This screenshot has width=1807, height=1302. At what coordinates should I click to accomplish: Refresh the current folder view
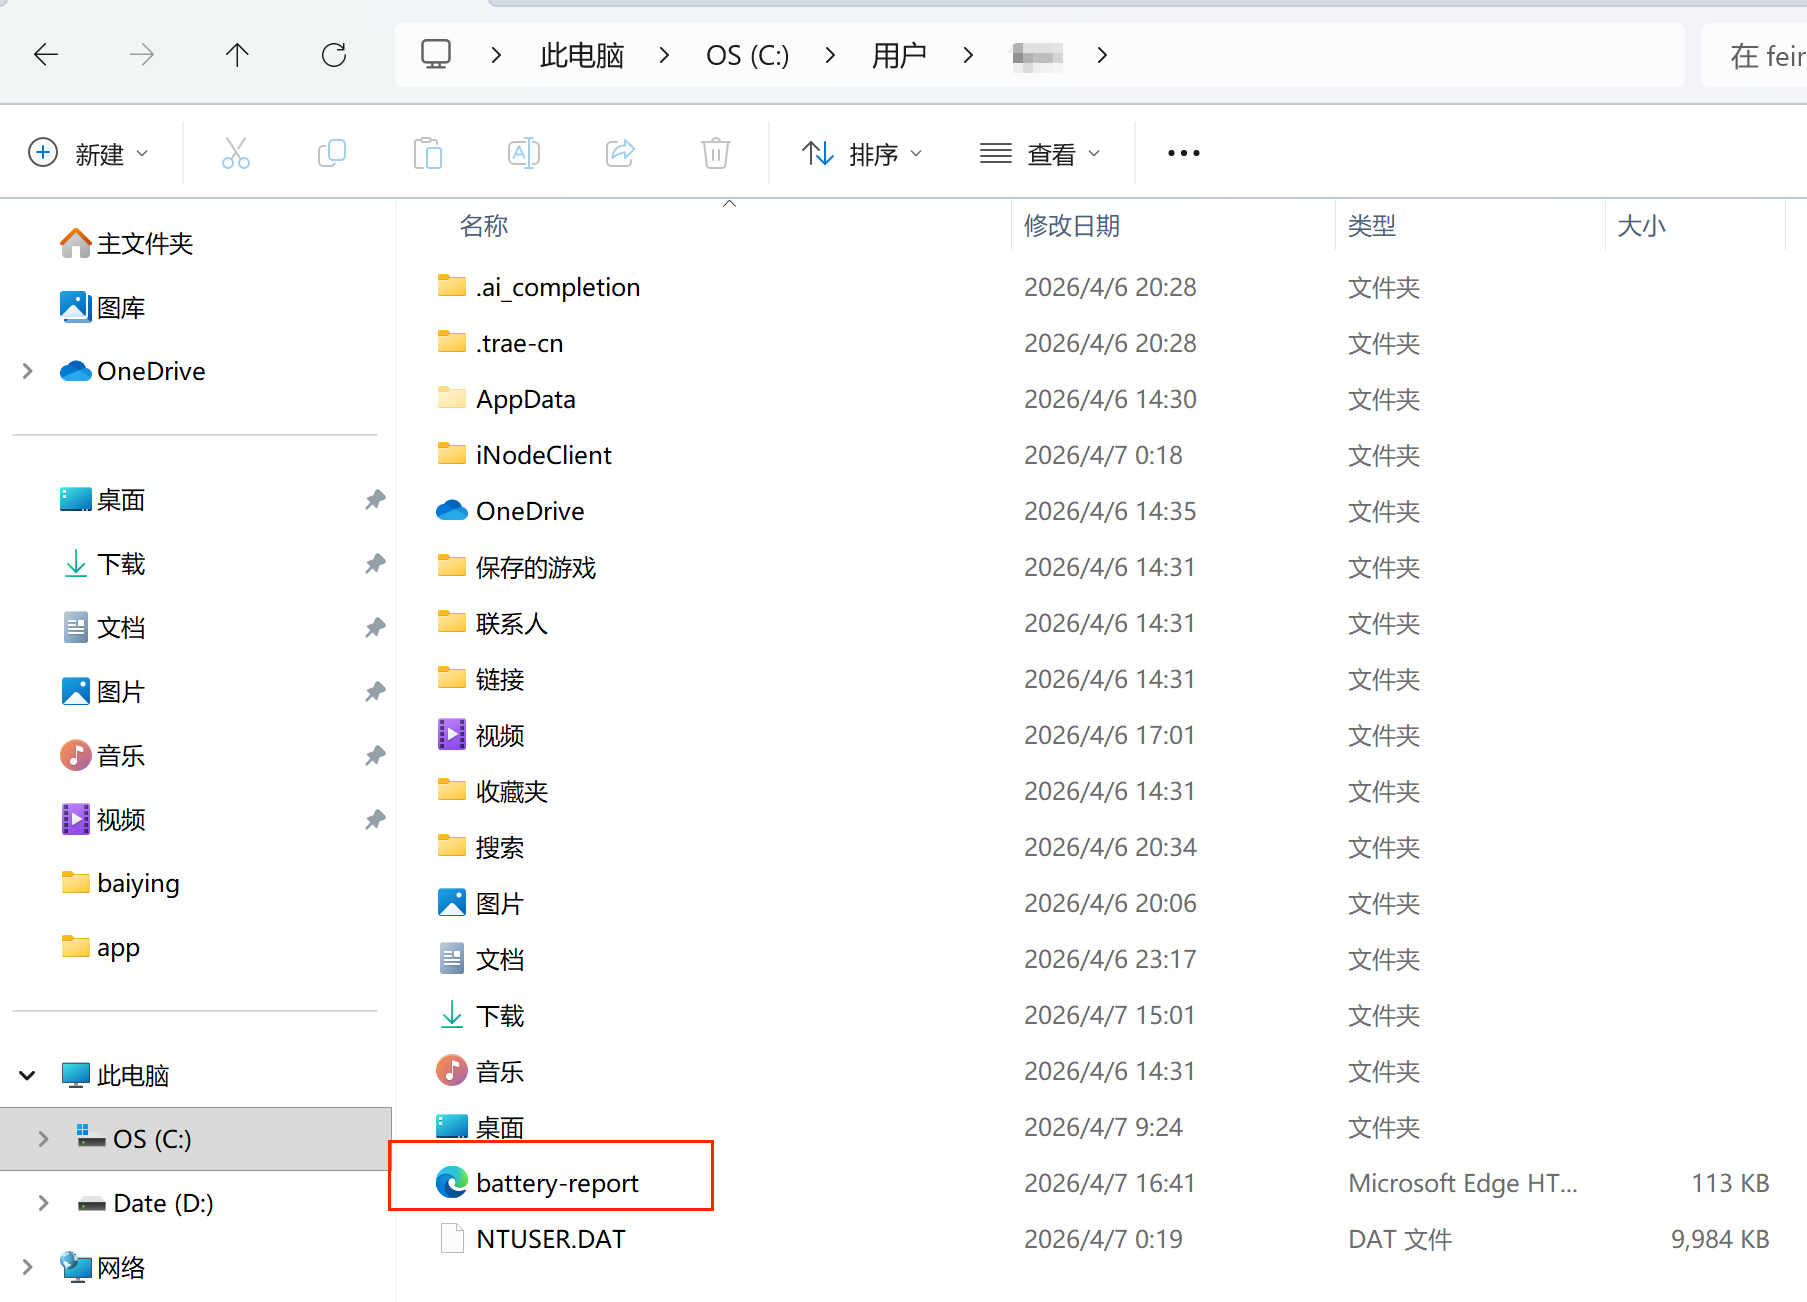[334, 55]
